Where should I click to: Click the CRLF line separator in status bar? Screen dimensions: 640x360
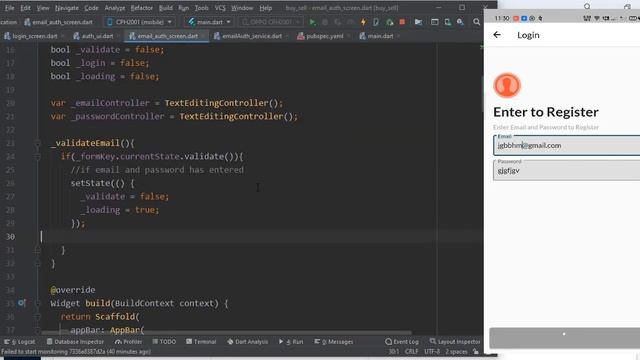click(411, 351)
